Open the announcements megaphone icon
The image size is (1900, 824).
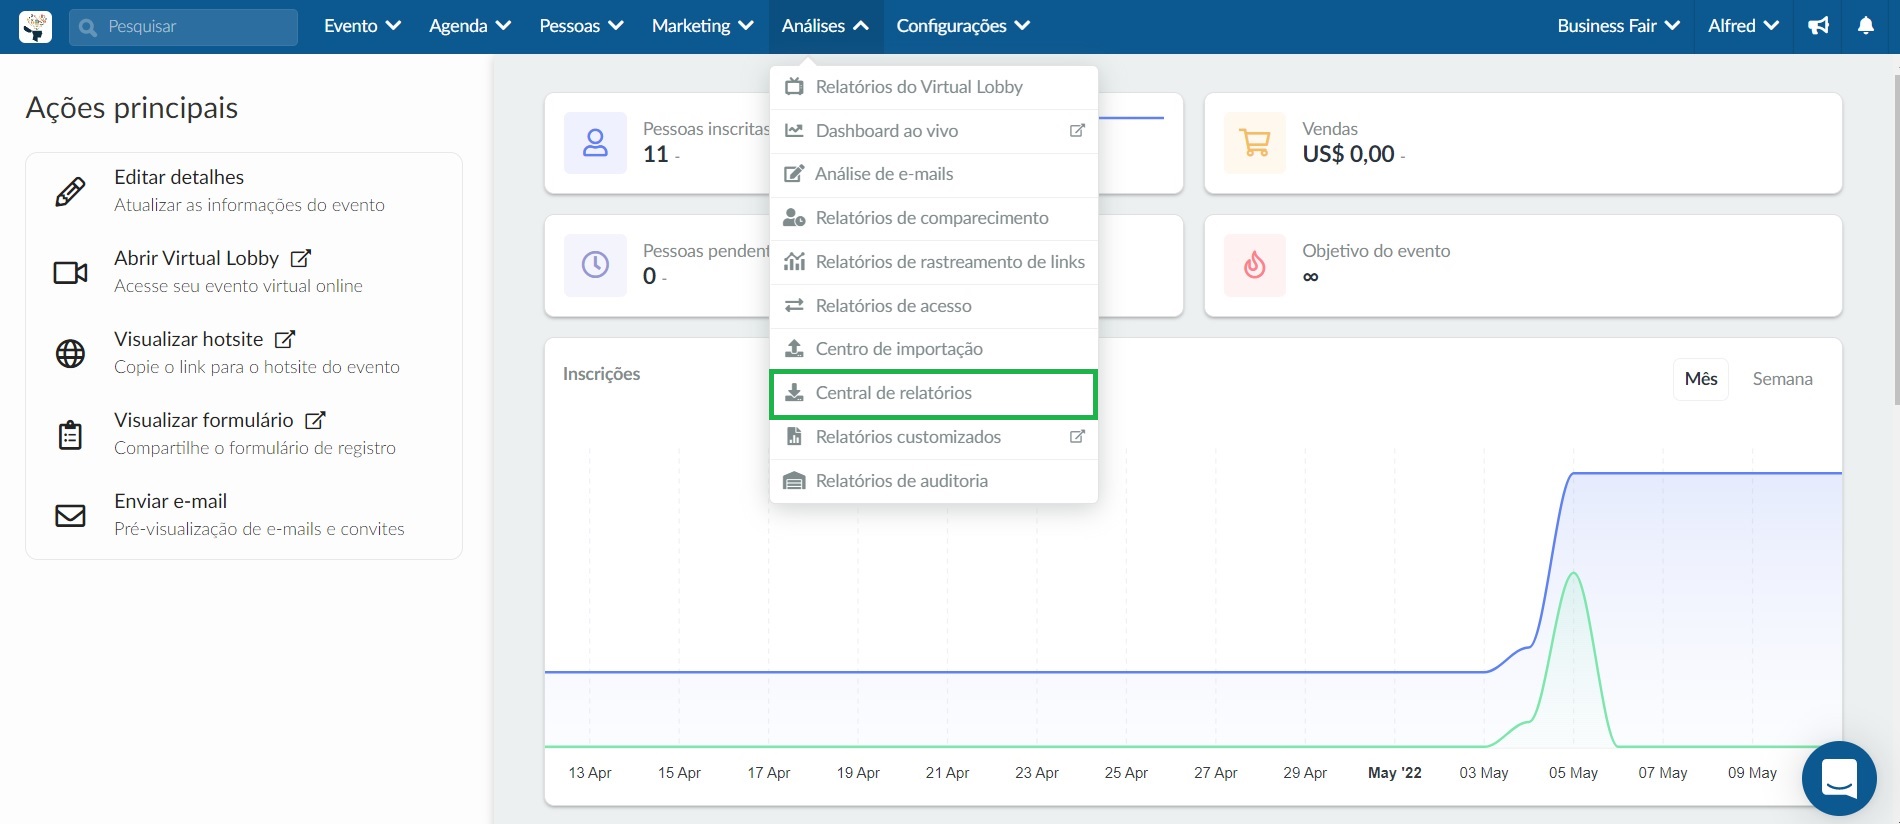(x=1818, y=26)
